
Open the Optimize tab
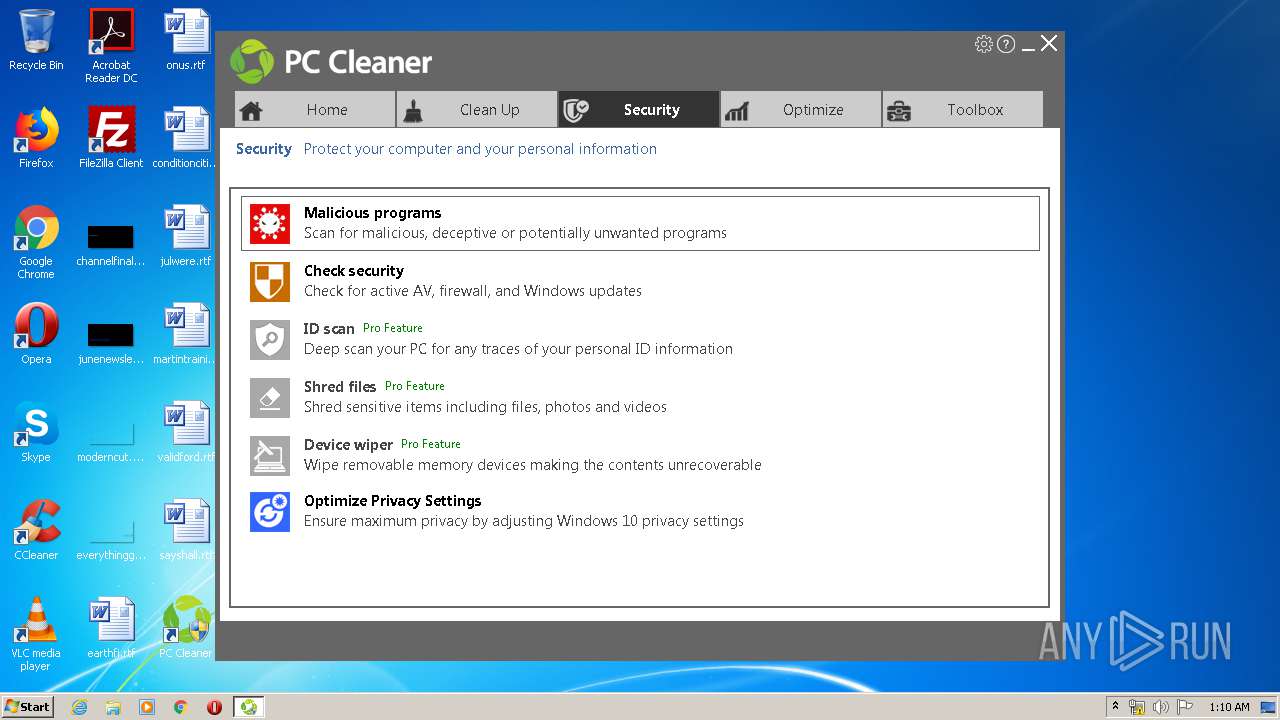[800, 109]
